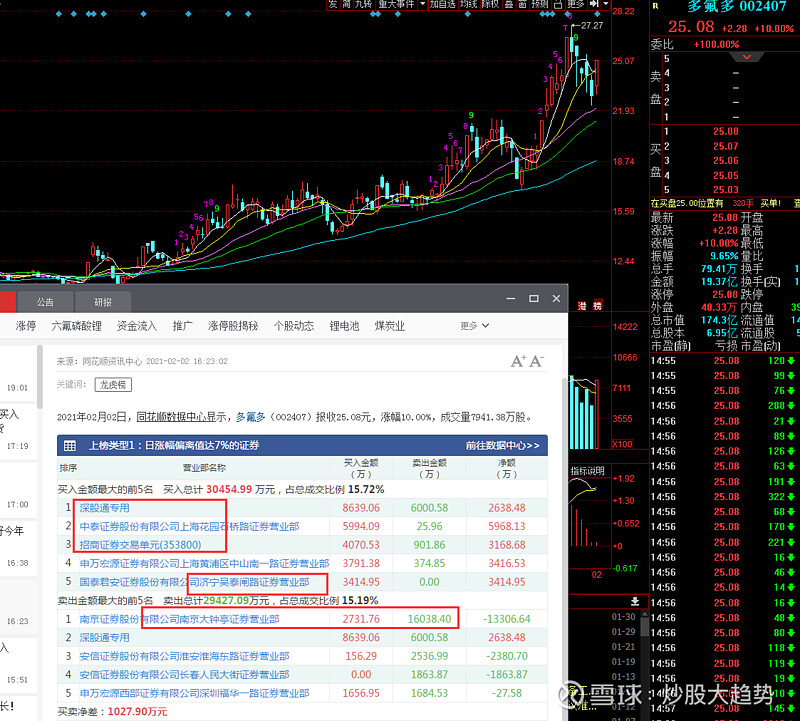Screen dimensions: 800x721
Task: Toggle the 均线 moving averages
Action: tap(469, 4)
